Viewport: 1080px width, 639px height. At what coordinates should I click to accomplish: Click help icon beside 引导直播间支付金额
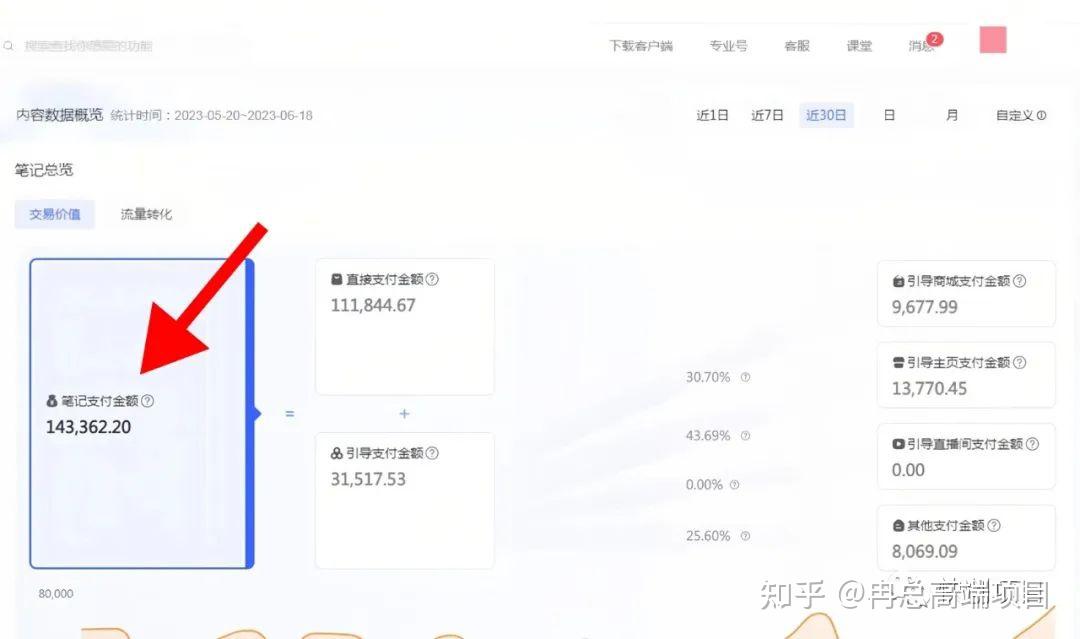(1032, 444)
